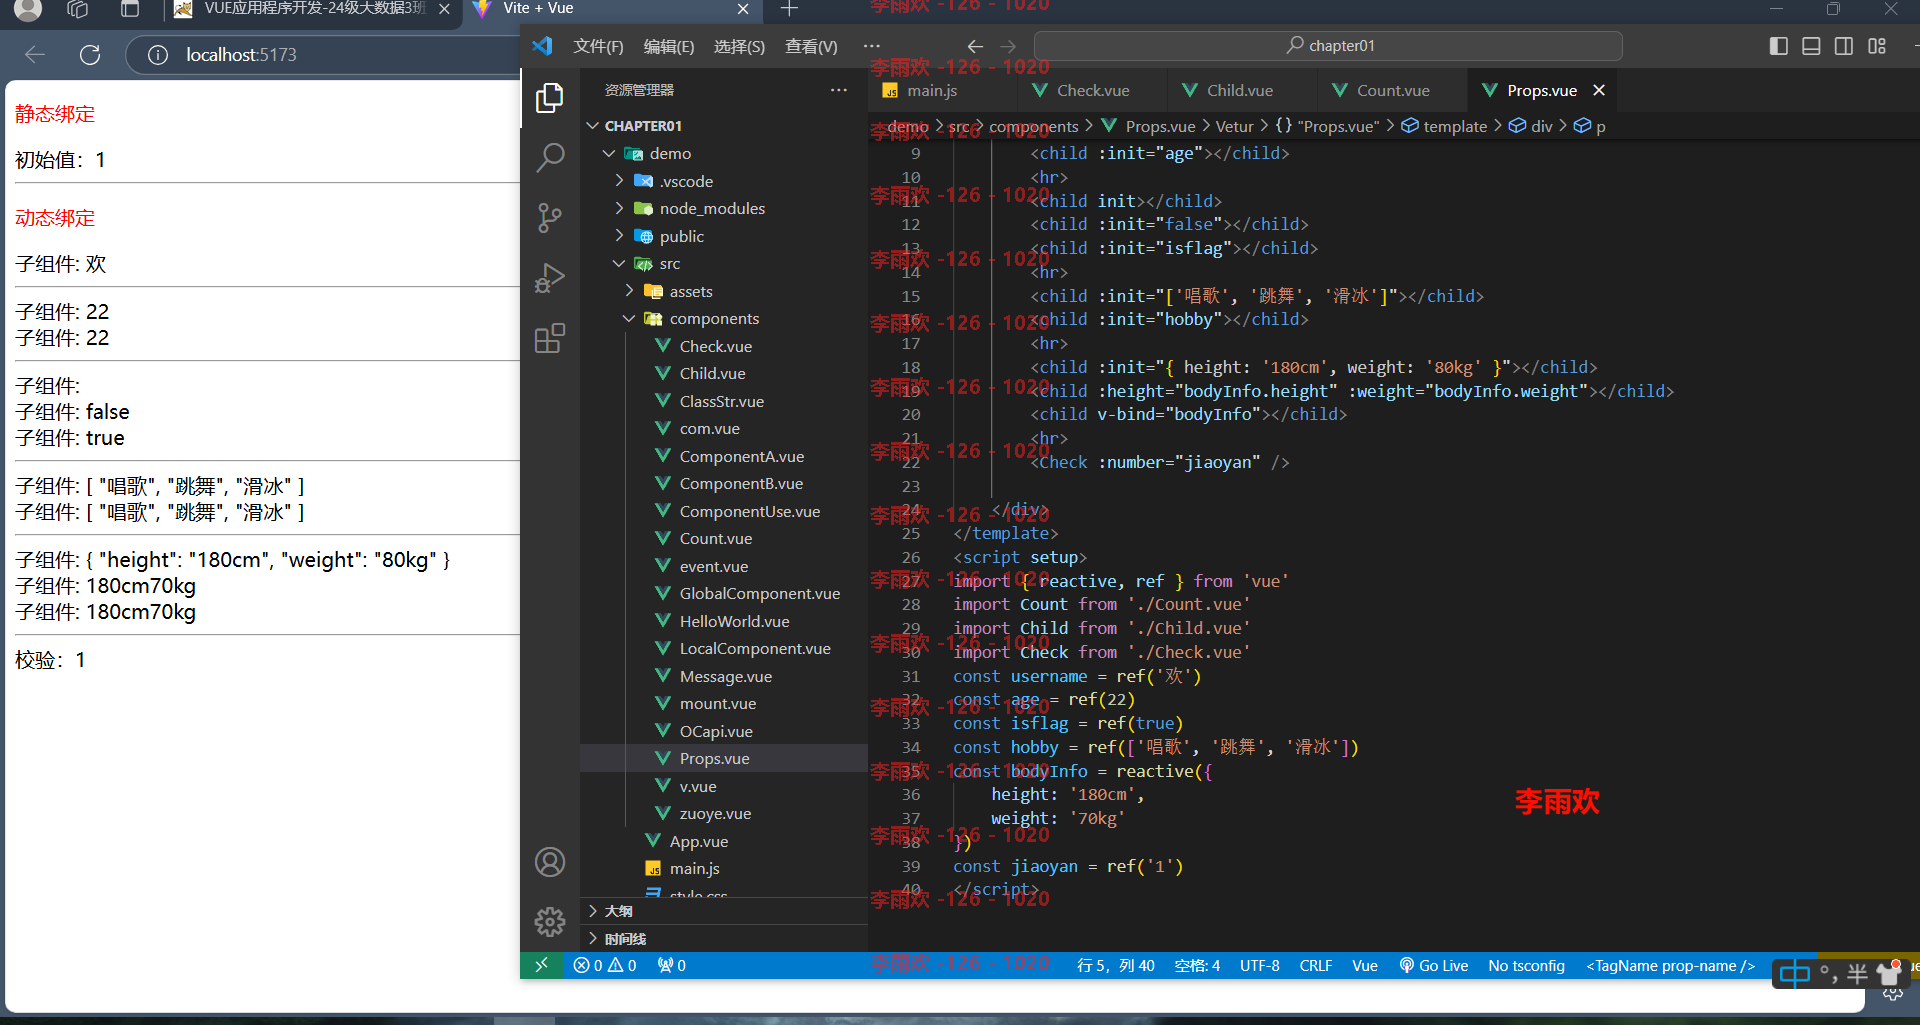Show errors and warnings in the status bar
The width and height of the screenshot is (1920, 1025).
click(x=605, y=965)
